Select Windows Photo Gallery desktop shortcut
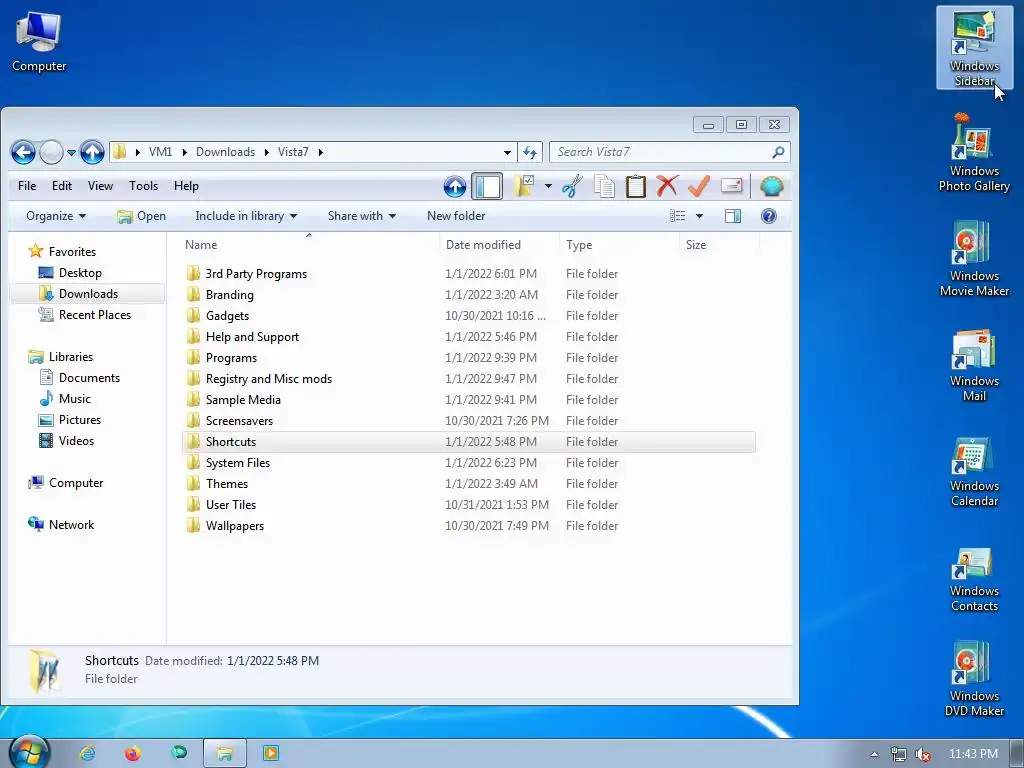The height and width of the screenshot is (768, 1024). pyautogui.click(x=974, y=153)
